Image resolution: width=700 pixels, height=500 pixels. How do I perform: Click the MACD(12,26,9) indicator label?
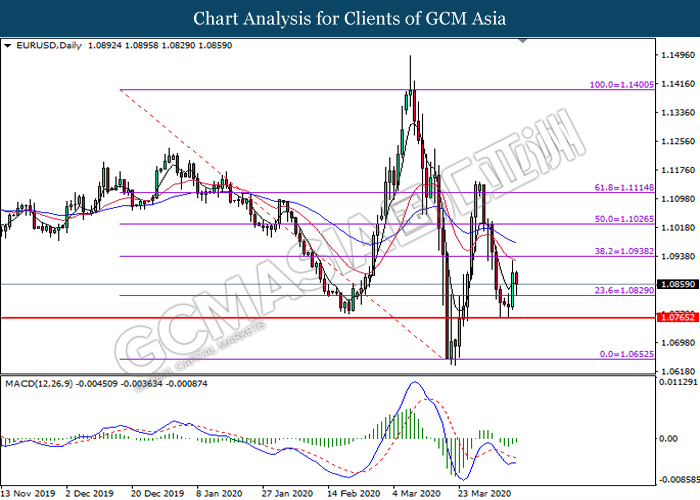click(38, 383)
